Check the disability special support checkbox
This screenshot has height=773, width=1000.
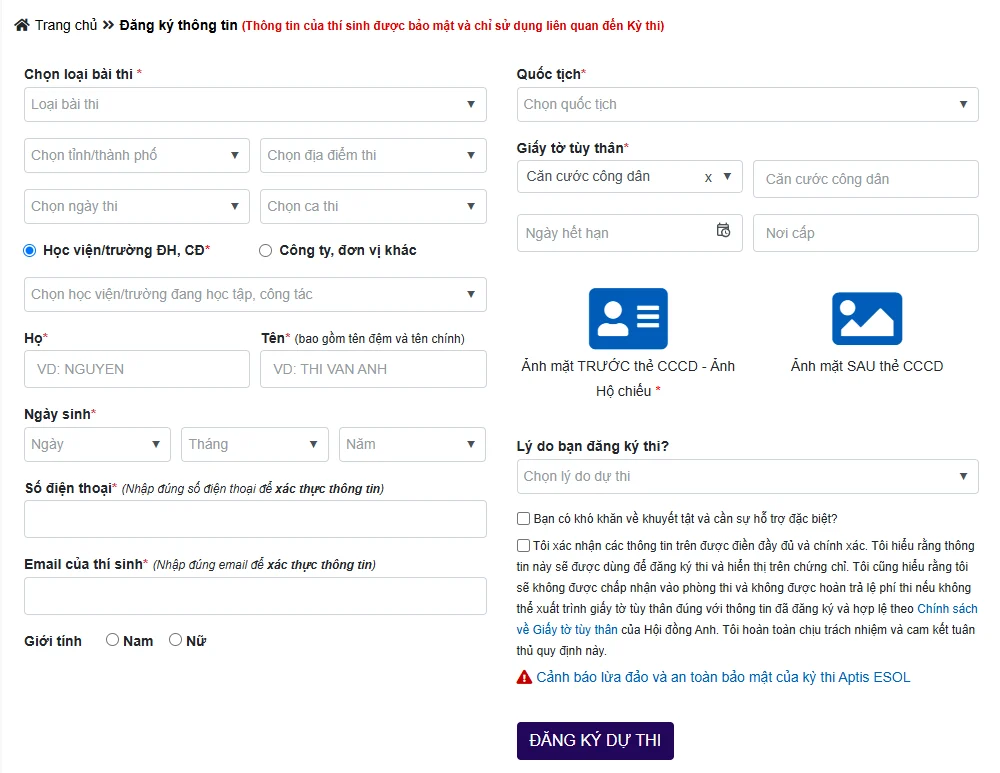coord(523,518)
